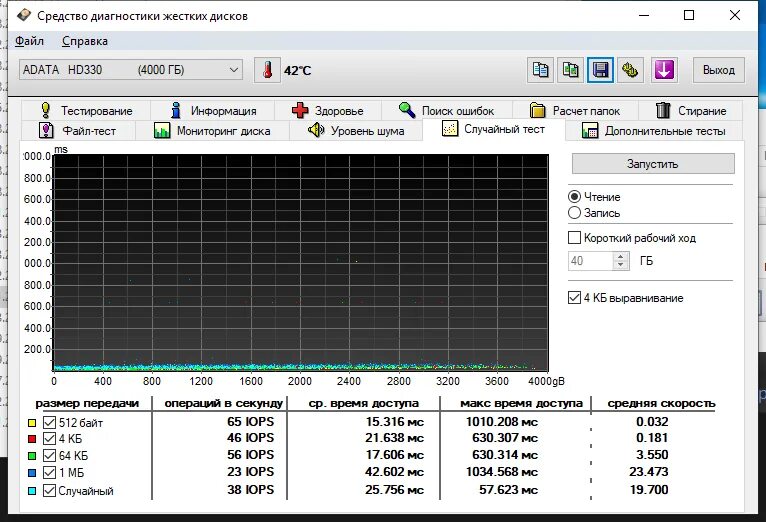Switch to the Мониторинг диска tab

pyautogui.click(x=212, y=131)
